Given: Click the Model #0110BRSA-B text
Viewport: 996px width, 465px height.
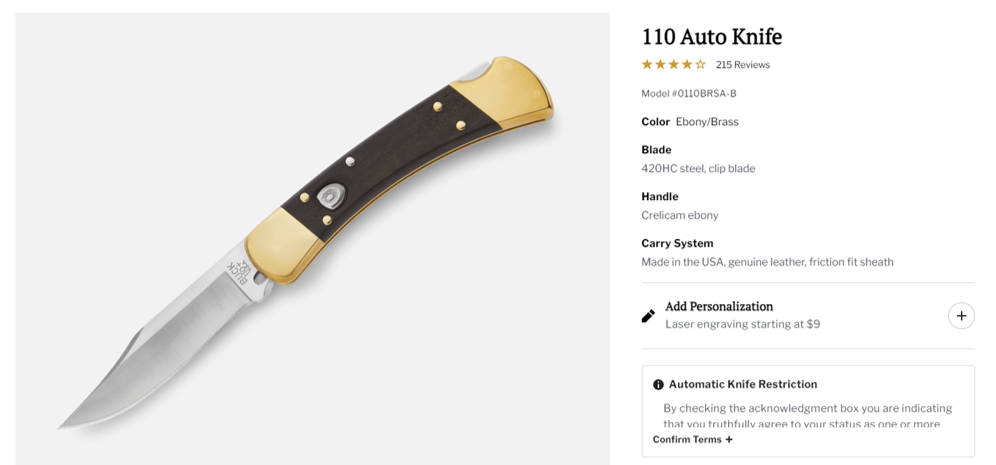Looking at the screenshot, I should [x=689, y=93].
